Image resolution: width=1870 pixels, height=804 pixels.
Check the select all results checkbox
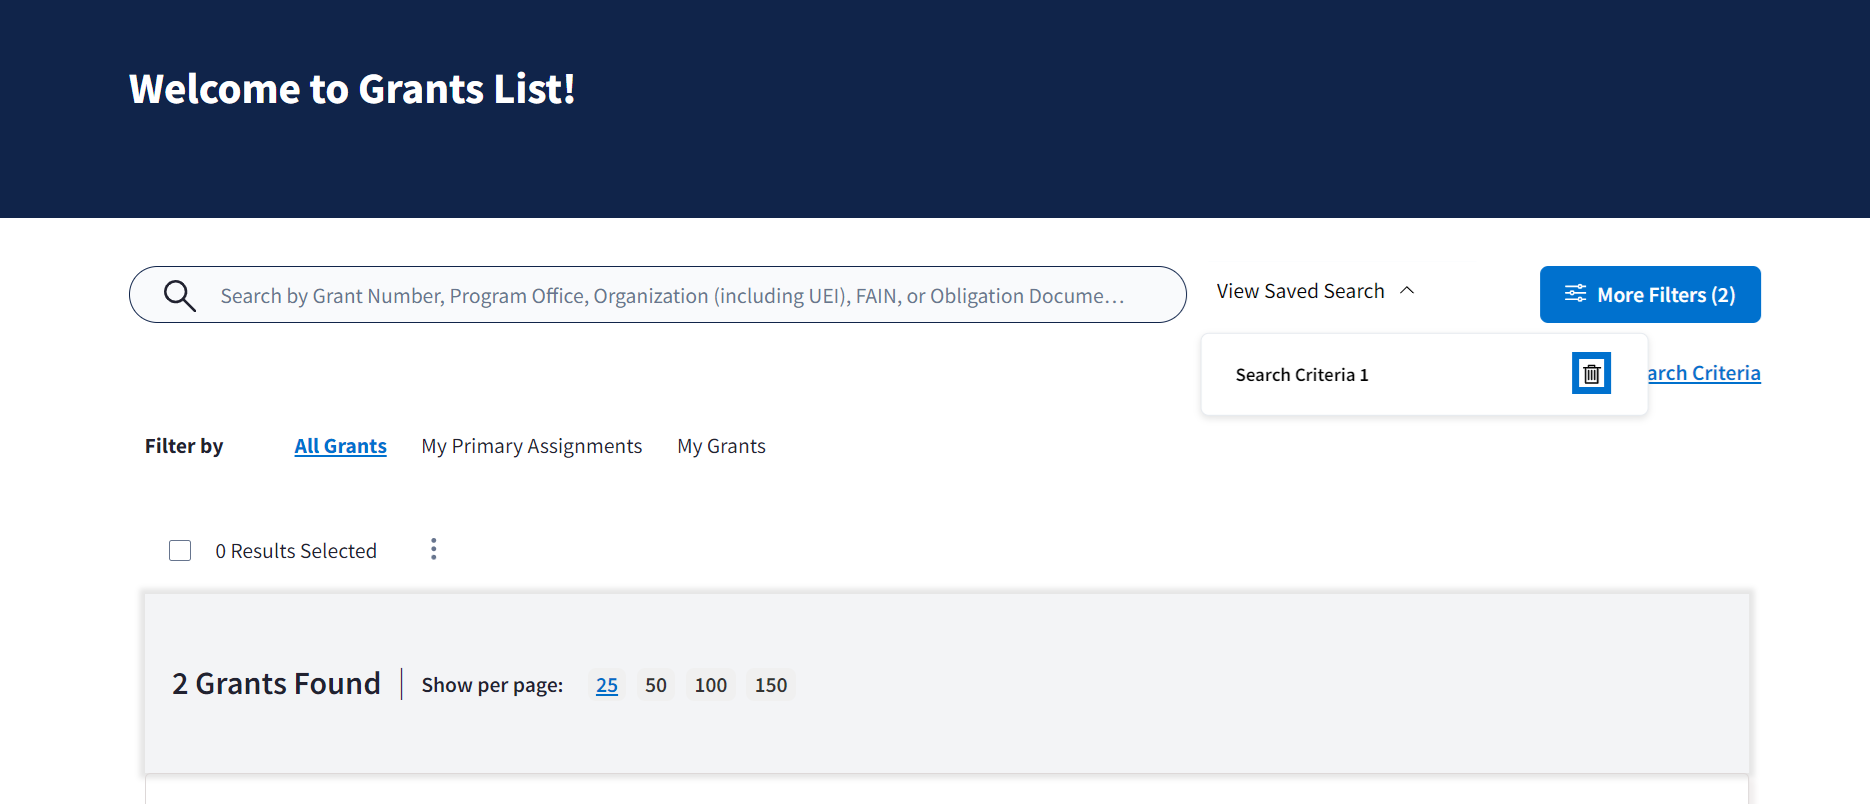180,551
